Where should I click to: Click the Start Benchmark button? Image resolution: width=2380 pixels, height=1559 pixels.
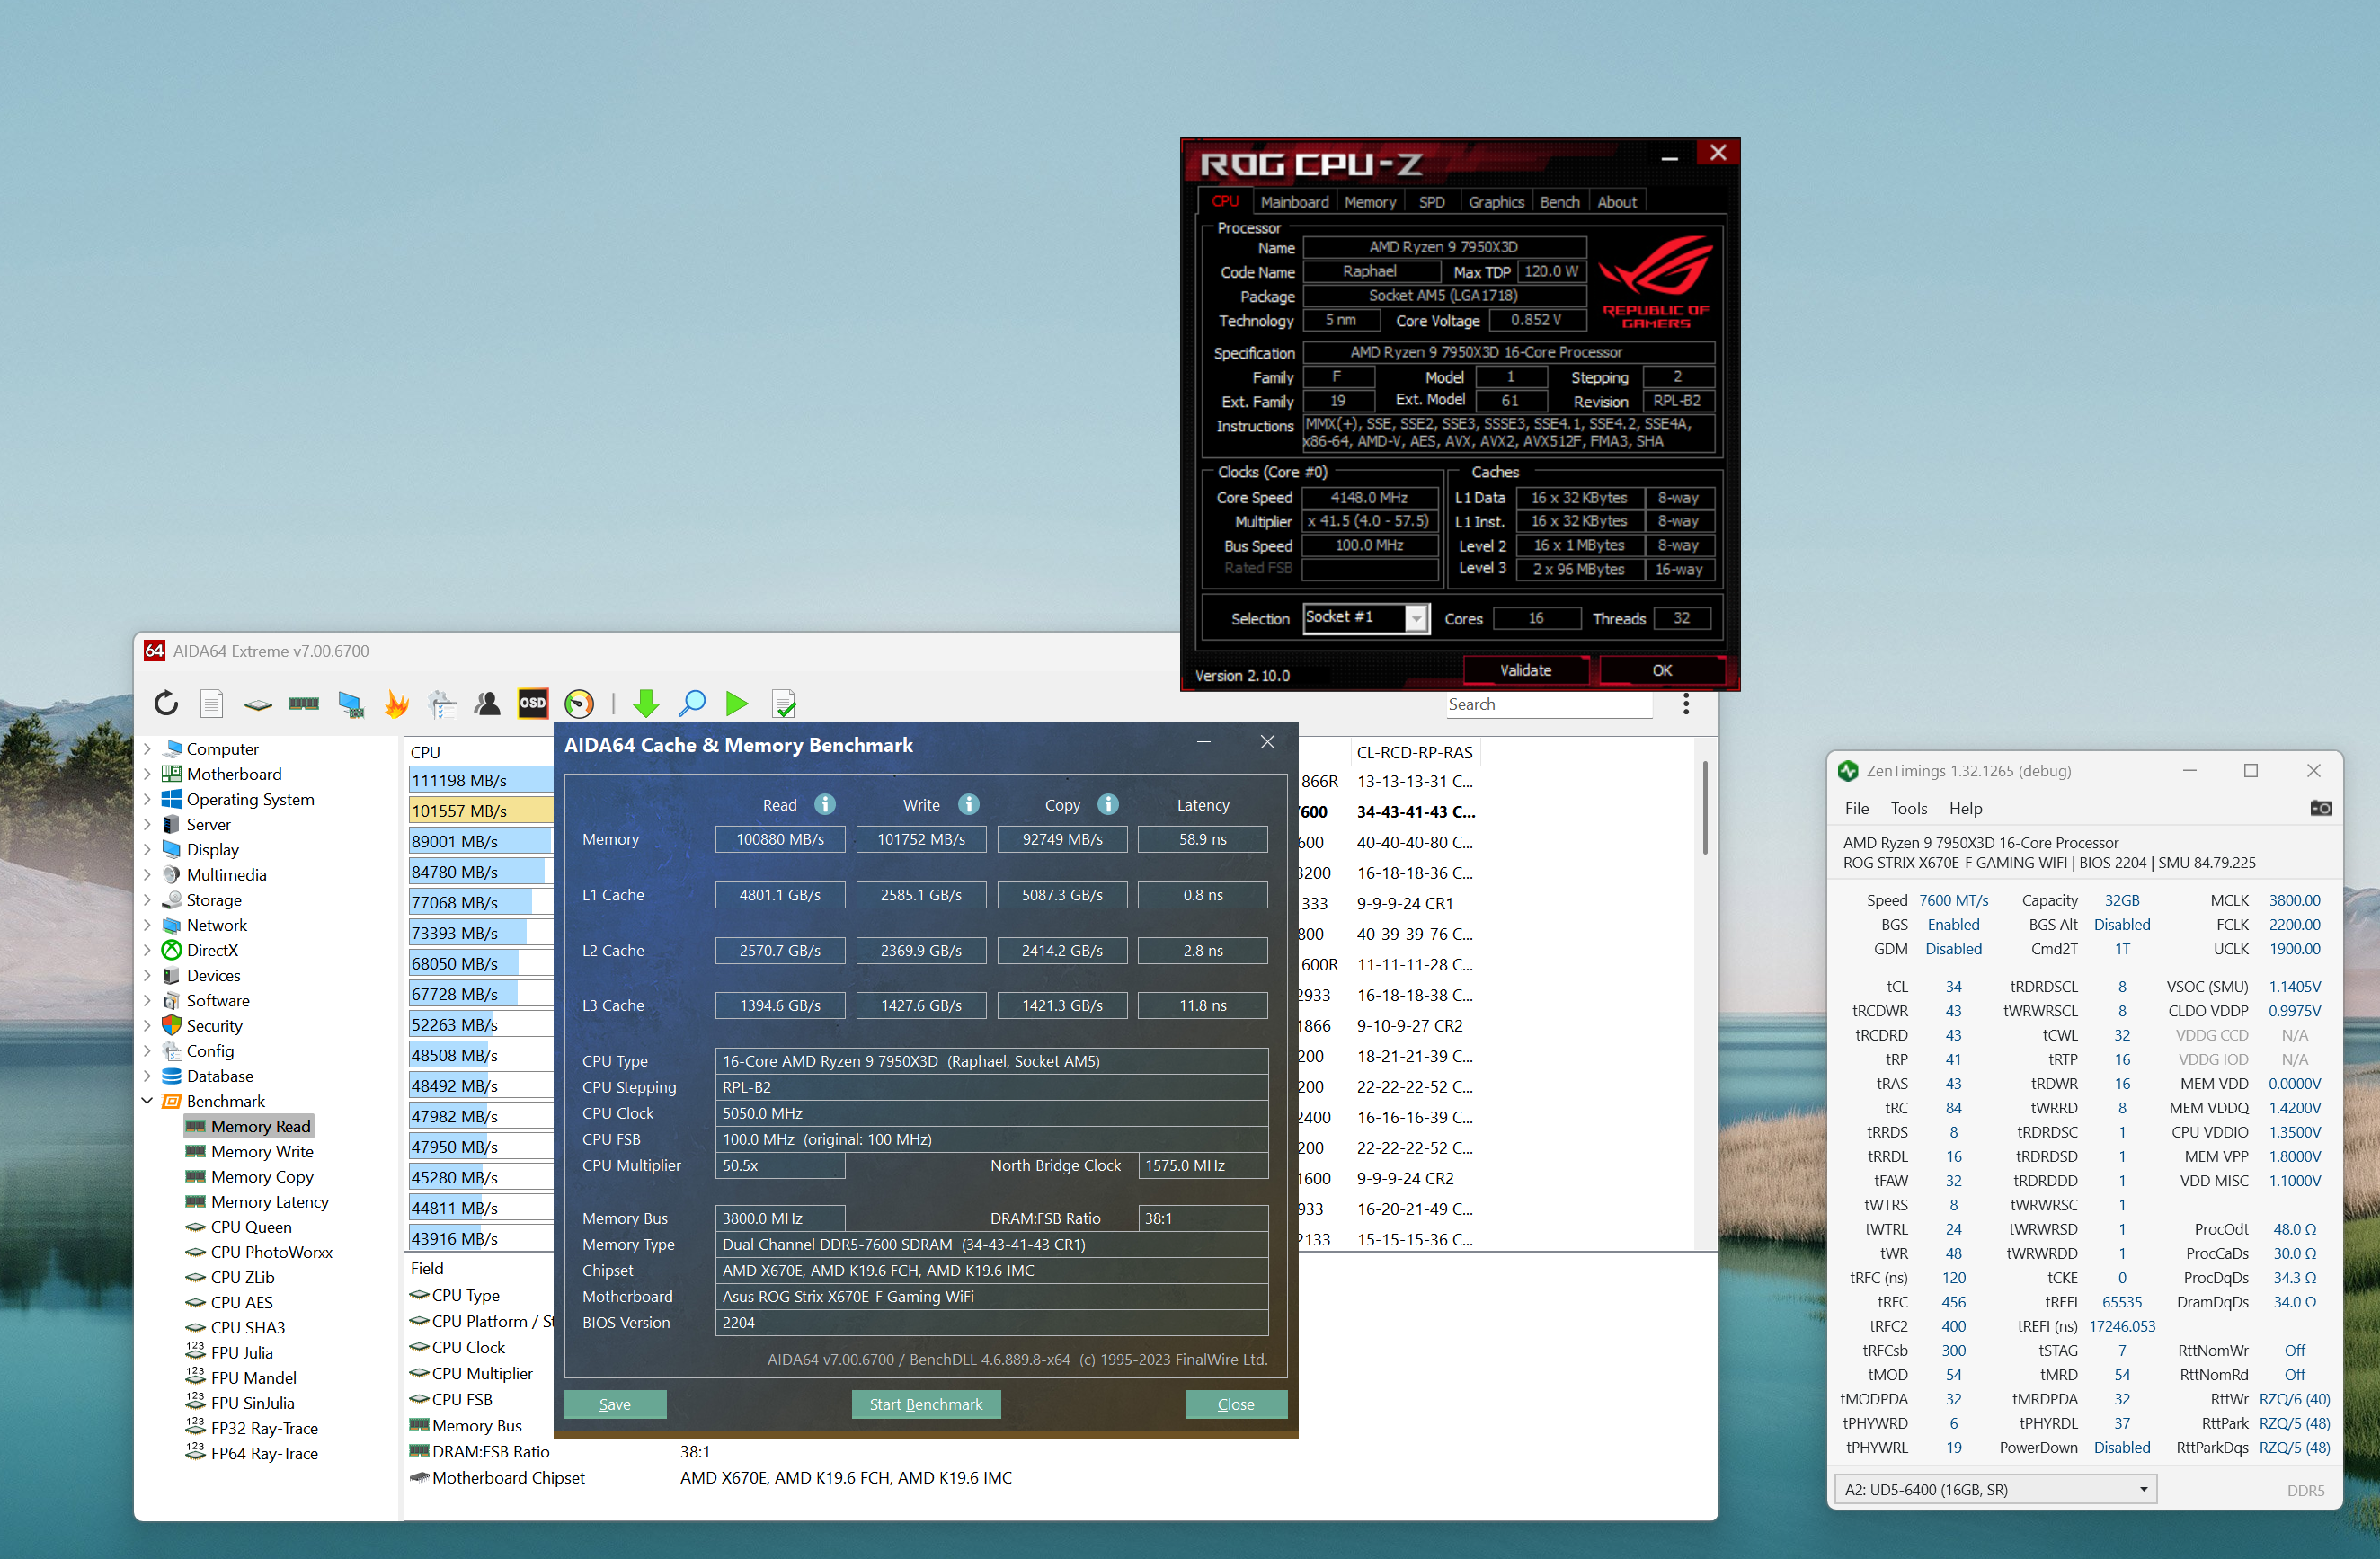coord(925,1404)
